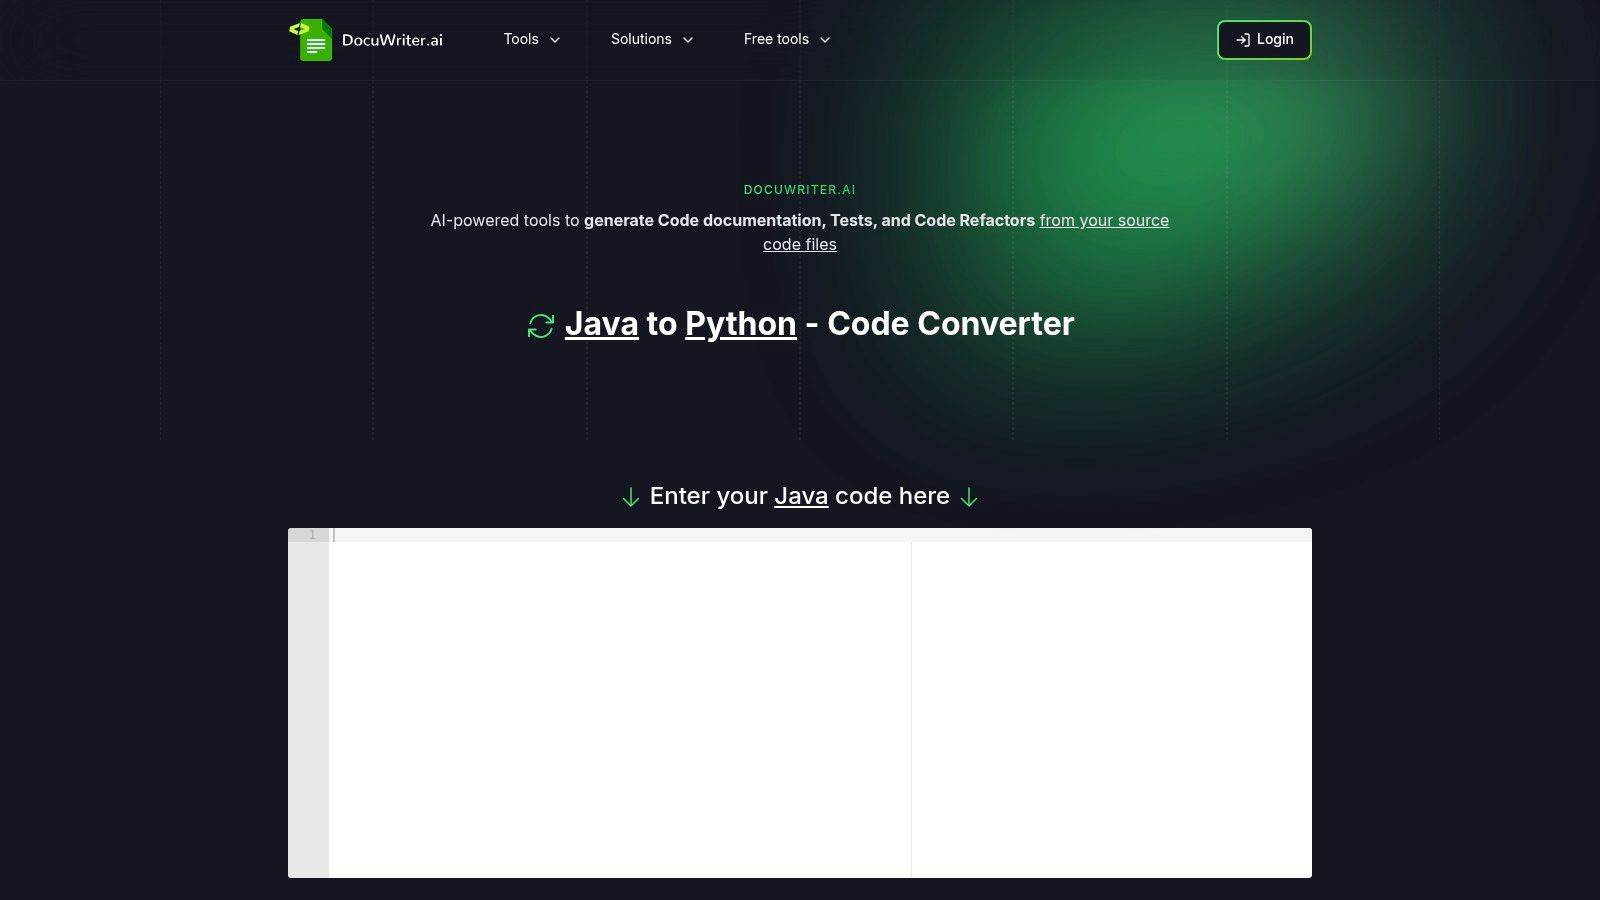The image size is (1600, 900).
Task: Expand the Solutions chevron arrow
Action: (x=688, y=40)
